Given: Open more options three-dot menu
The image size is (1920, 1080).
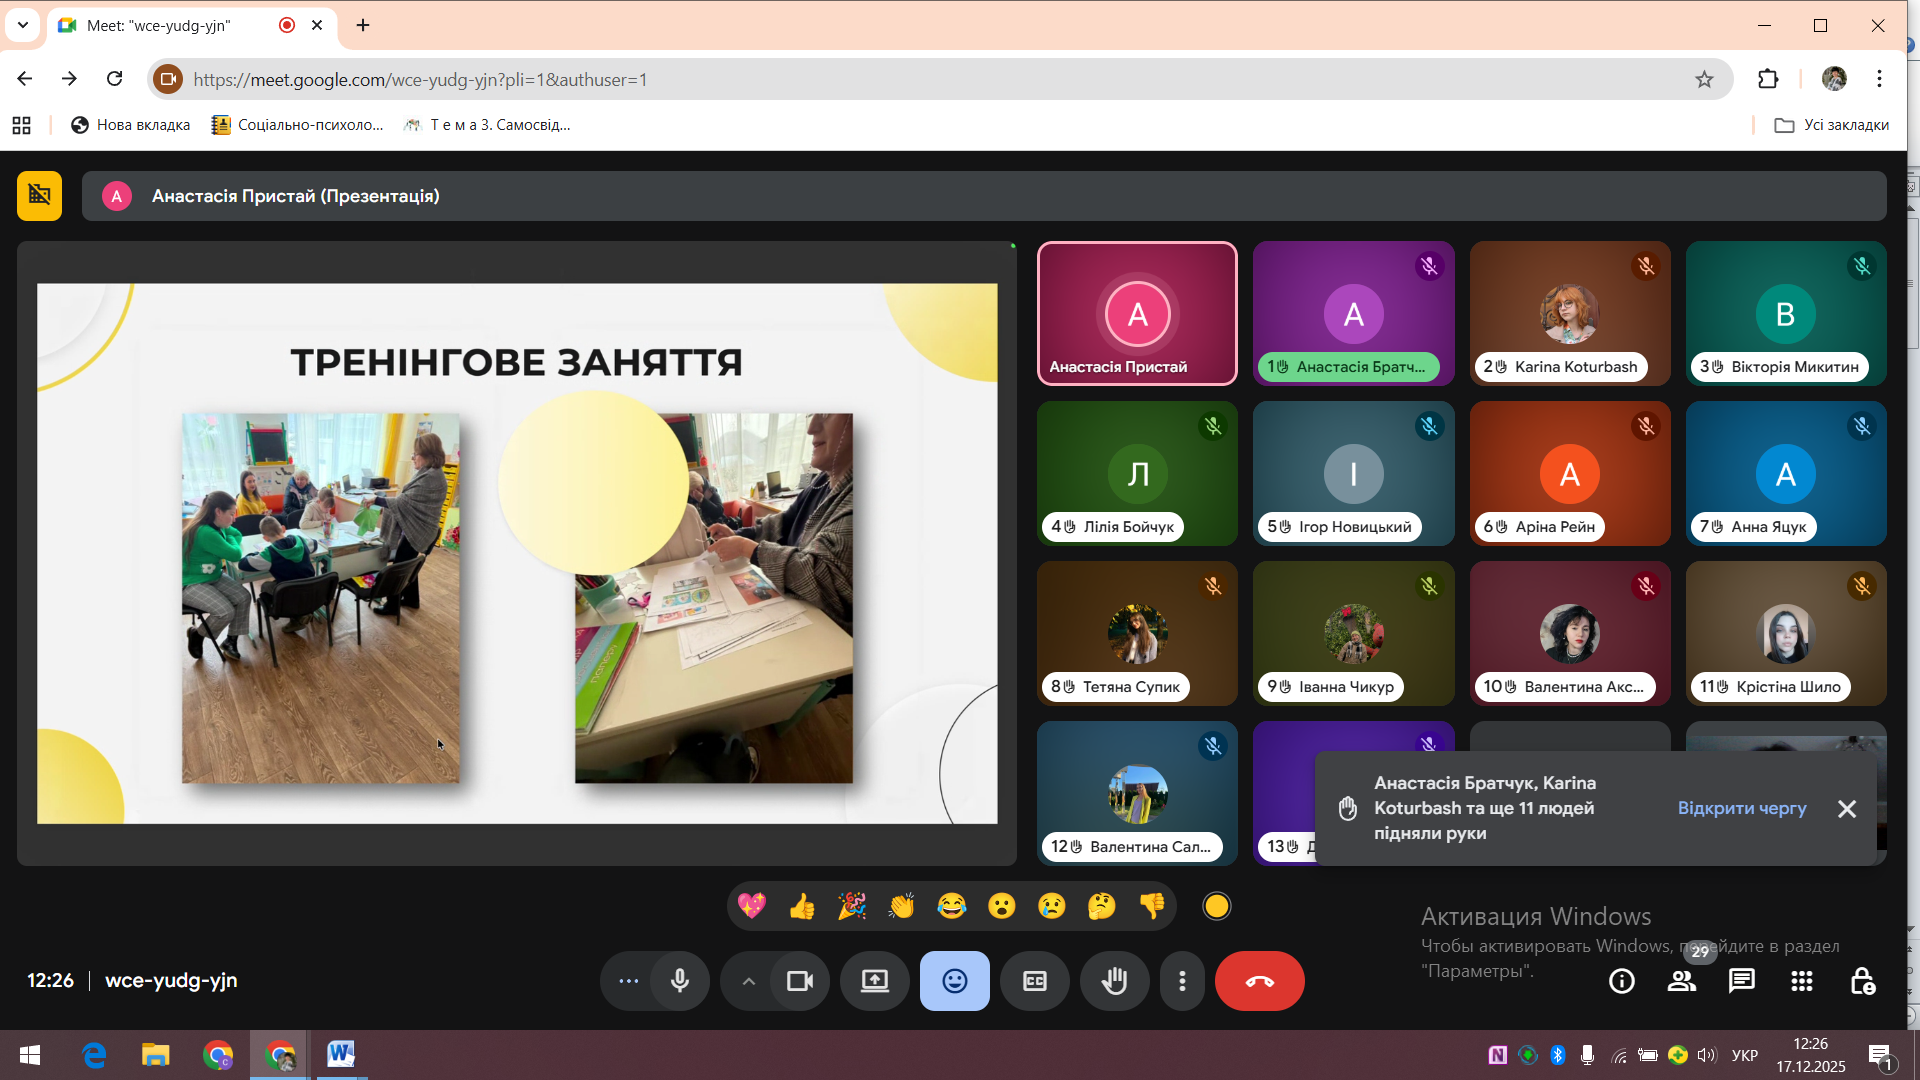Looking at the screenshot, I should click(1182, 981).
